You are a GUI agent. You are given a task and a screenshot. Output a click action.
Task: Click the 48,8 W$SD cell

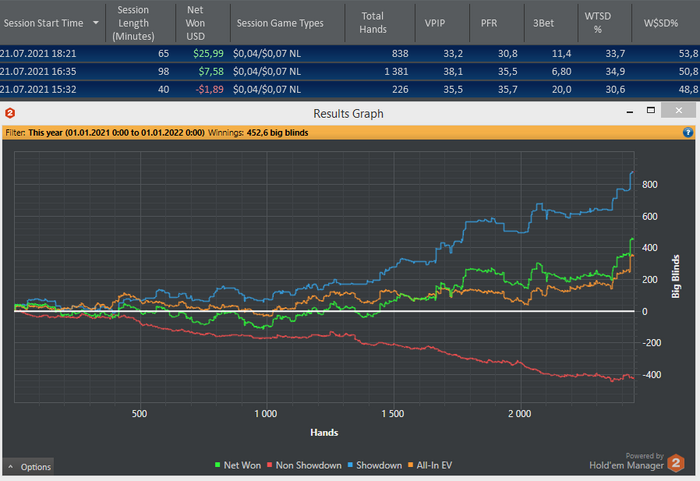point(688,89)
